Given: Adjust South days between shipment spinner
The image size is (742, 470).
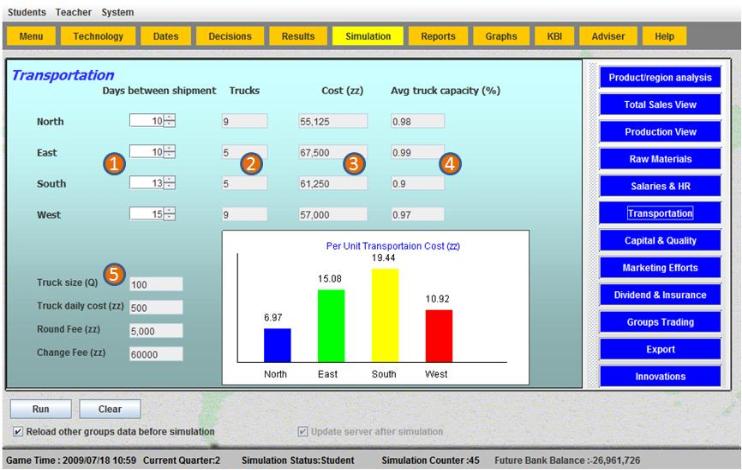Looking at the screenshot, I should tap(169, 184).
